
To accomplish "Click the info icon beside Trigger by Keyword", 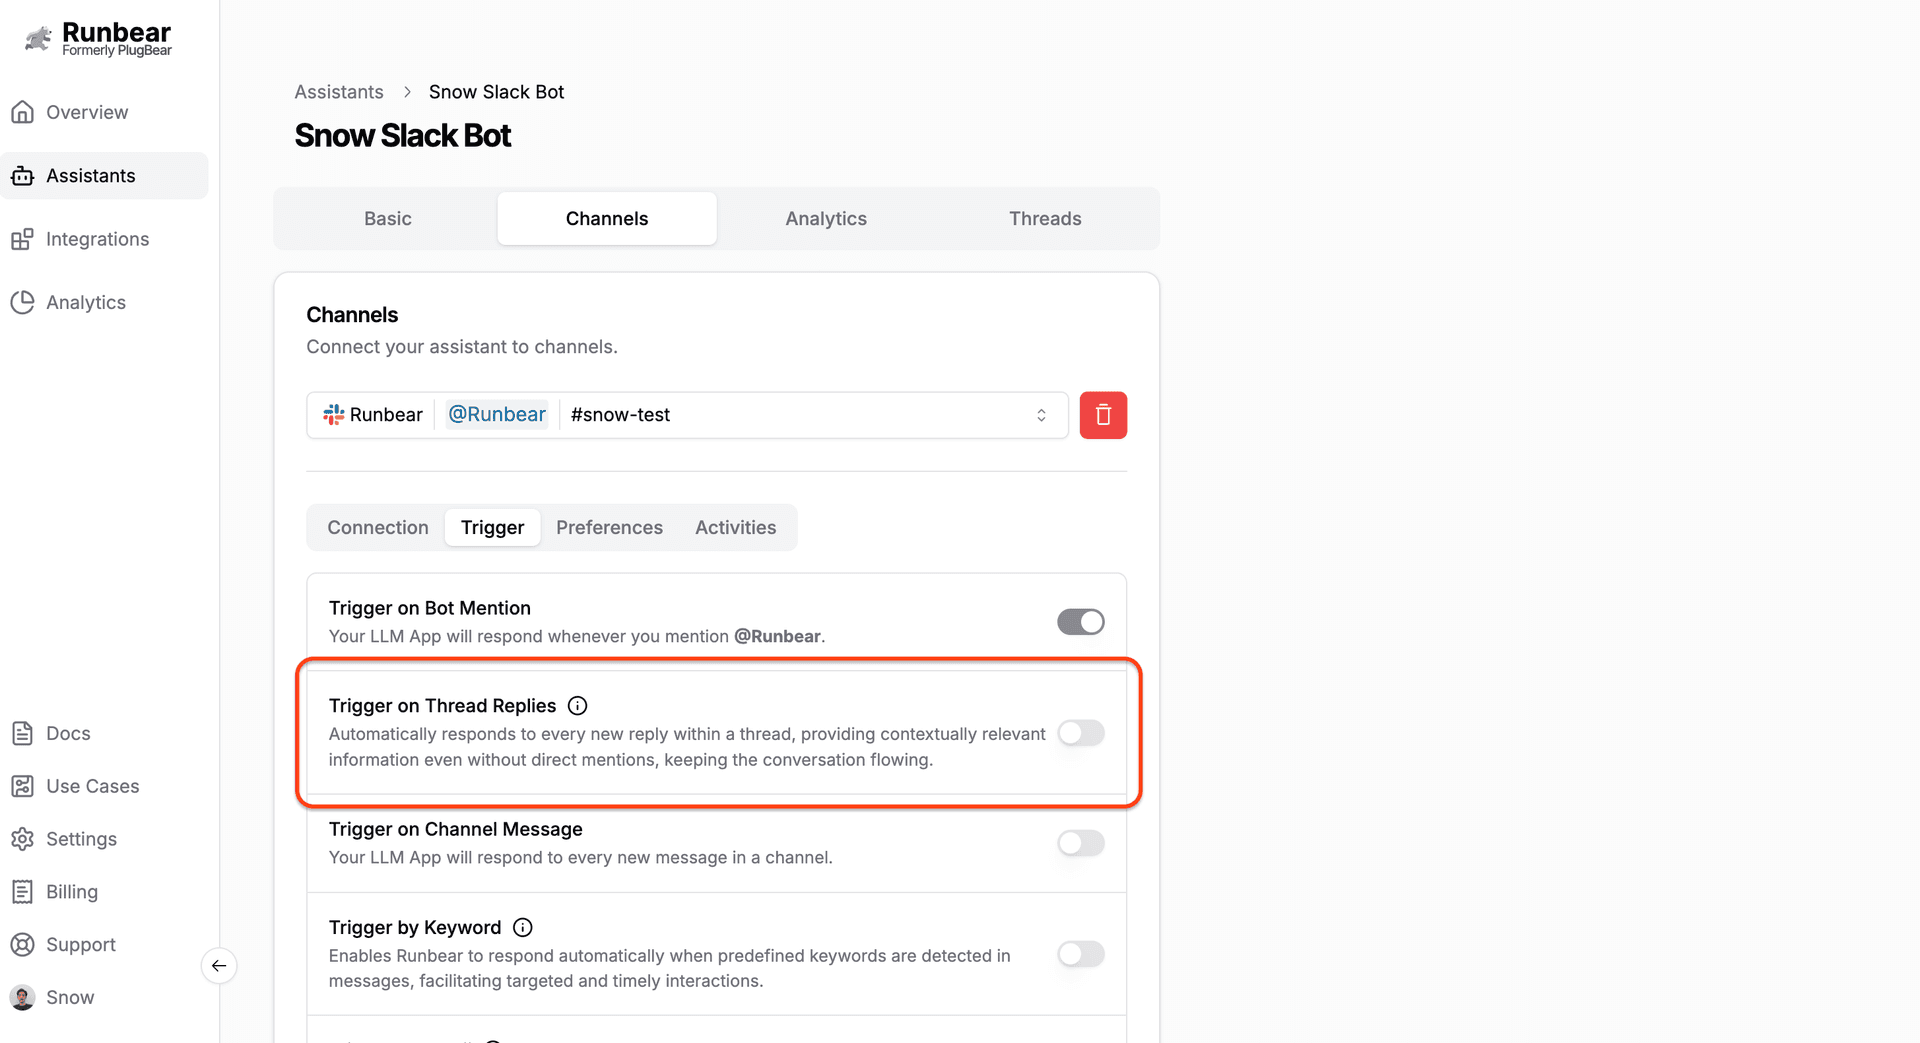I will click(522, 928).
